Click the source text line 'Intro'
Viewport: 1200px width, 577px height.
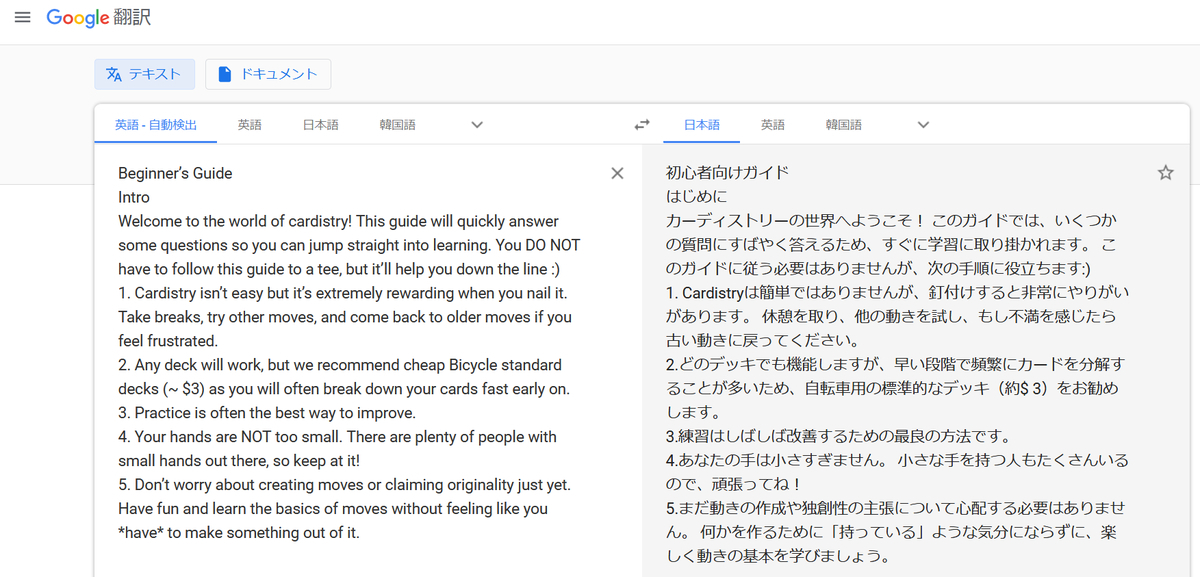(x=134, y=197)
